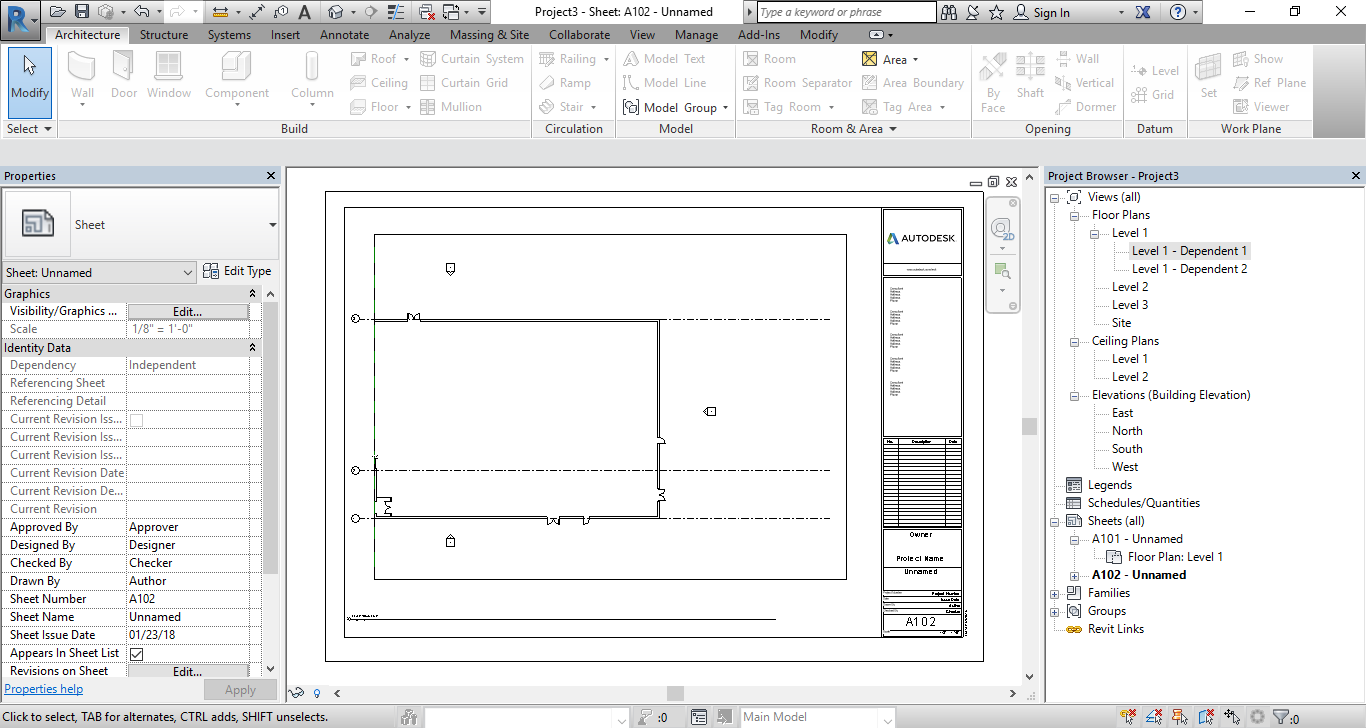Select Floor Plan: Level 1 under sheet A101
This screenshot has height=728, width=1366.
(1175, 557)
